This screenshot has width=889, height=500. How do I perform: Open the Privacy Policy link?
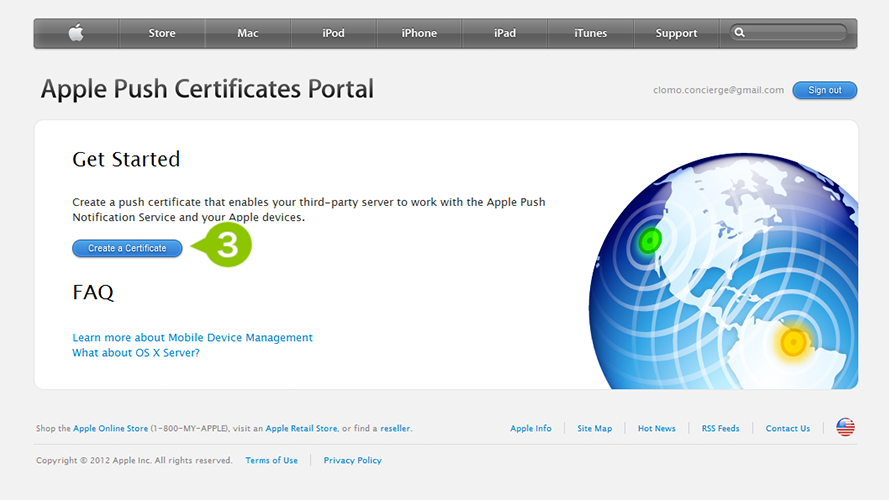pos(353,460)
